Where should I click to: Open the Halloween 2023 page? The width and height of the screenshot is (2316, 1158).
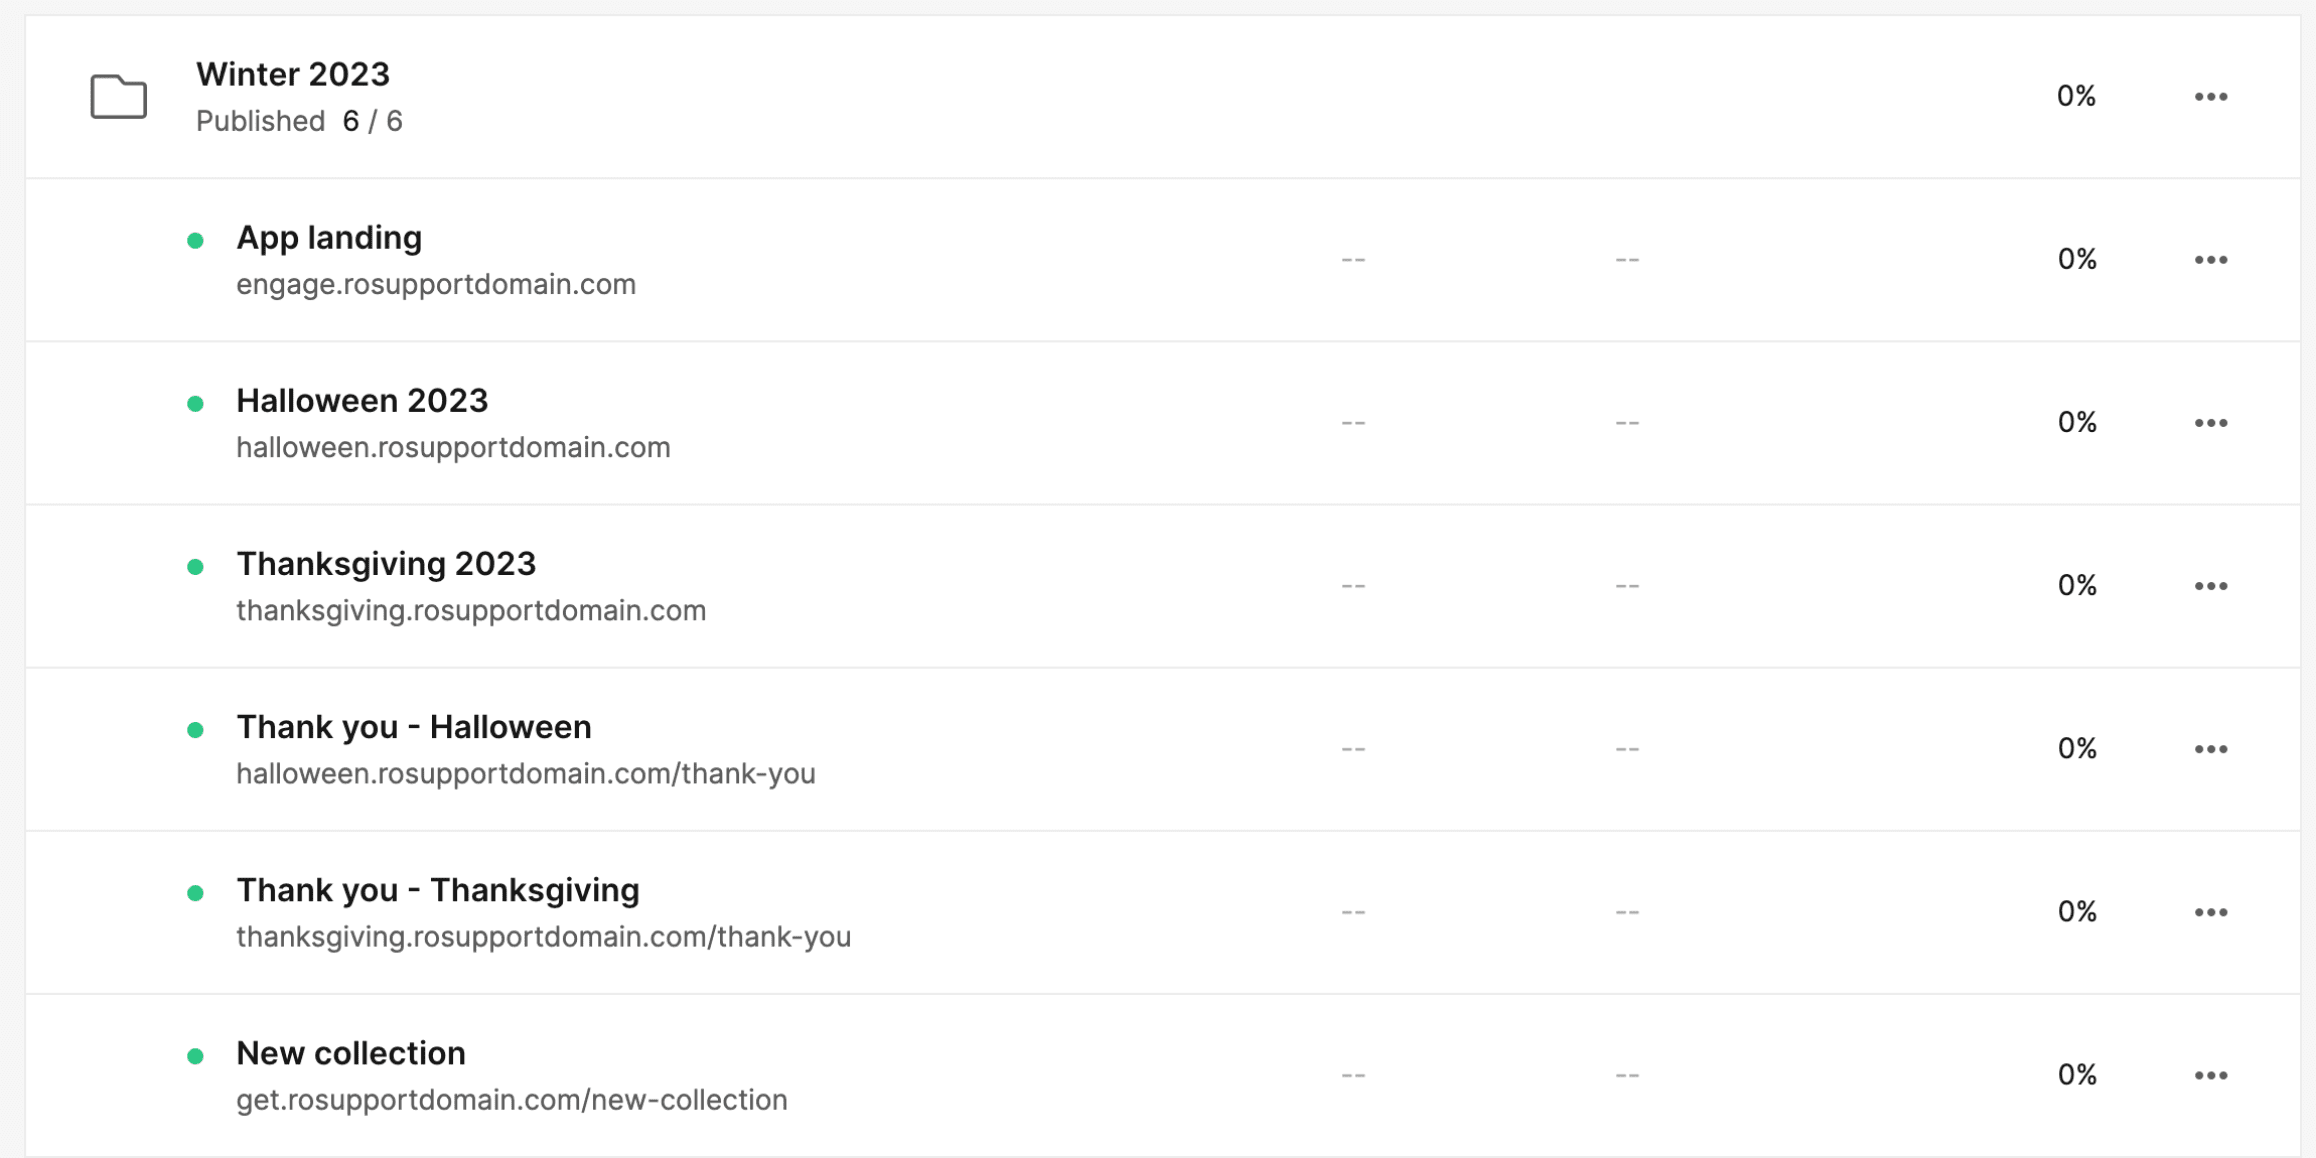coord(362,401)
